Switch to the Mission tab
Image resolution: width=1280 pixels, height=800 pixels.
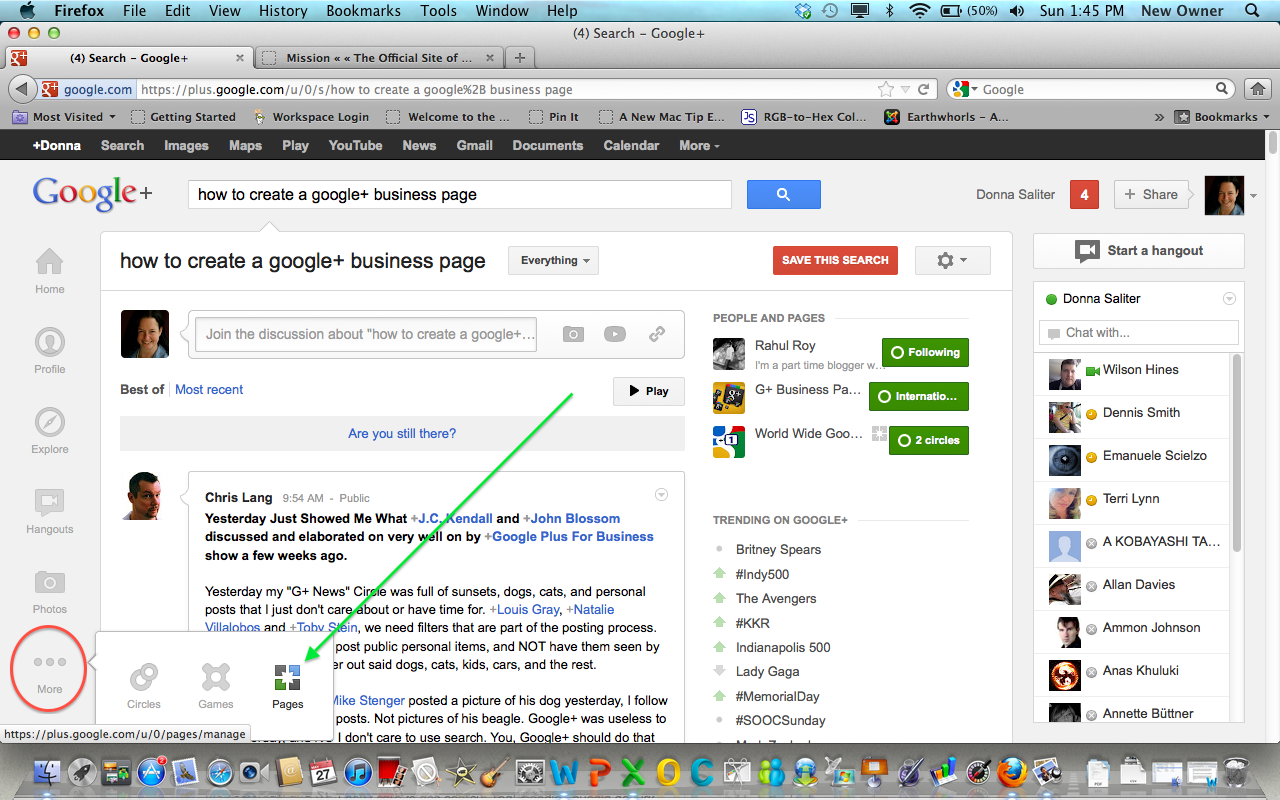(379, 58)
